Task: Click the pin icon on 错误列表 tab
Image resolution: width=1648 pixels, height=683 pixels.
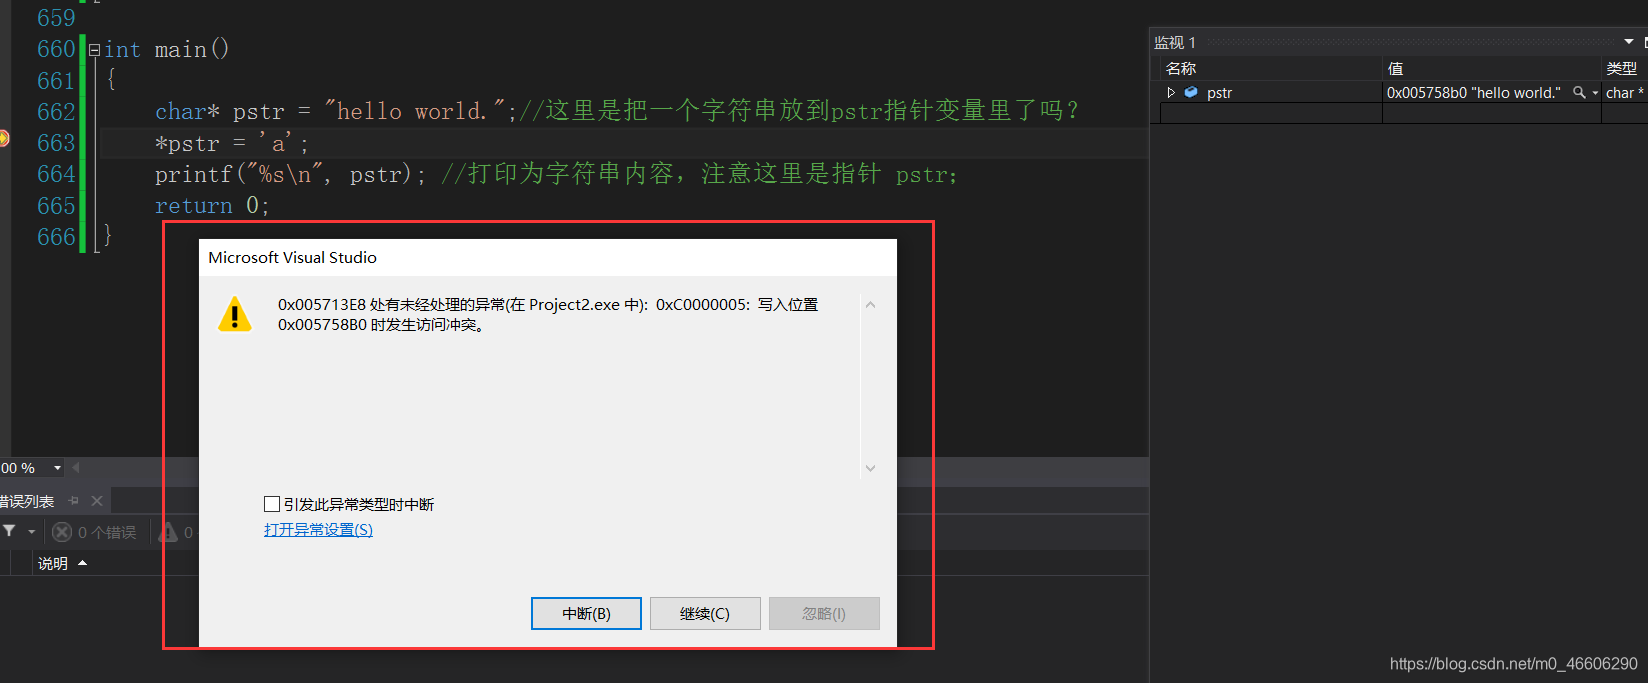Action: click(73, 501)
